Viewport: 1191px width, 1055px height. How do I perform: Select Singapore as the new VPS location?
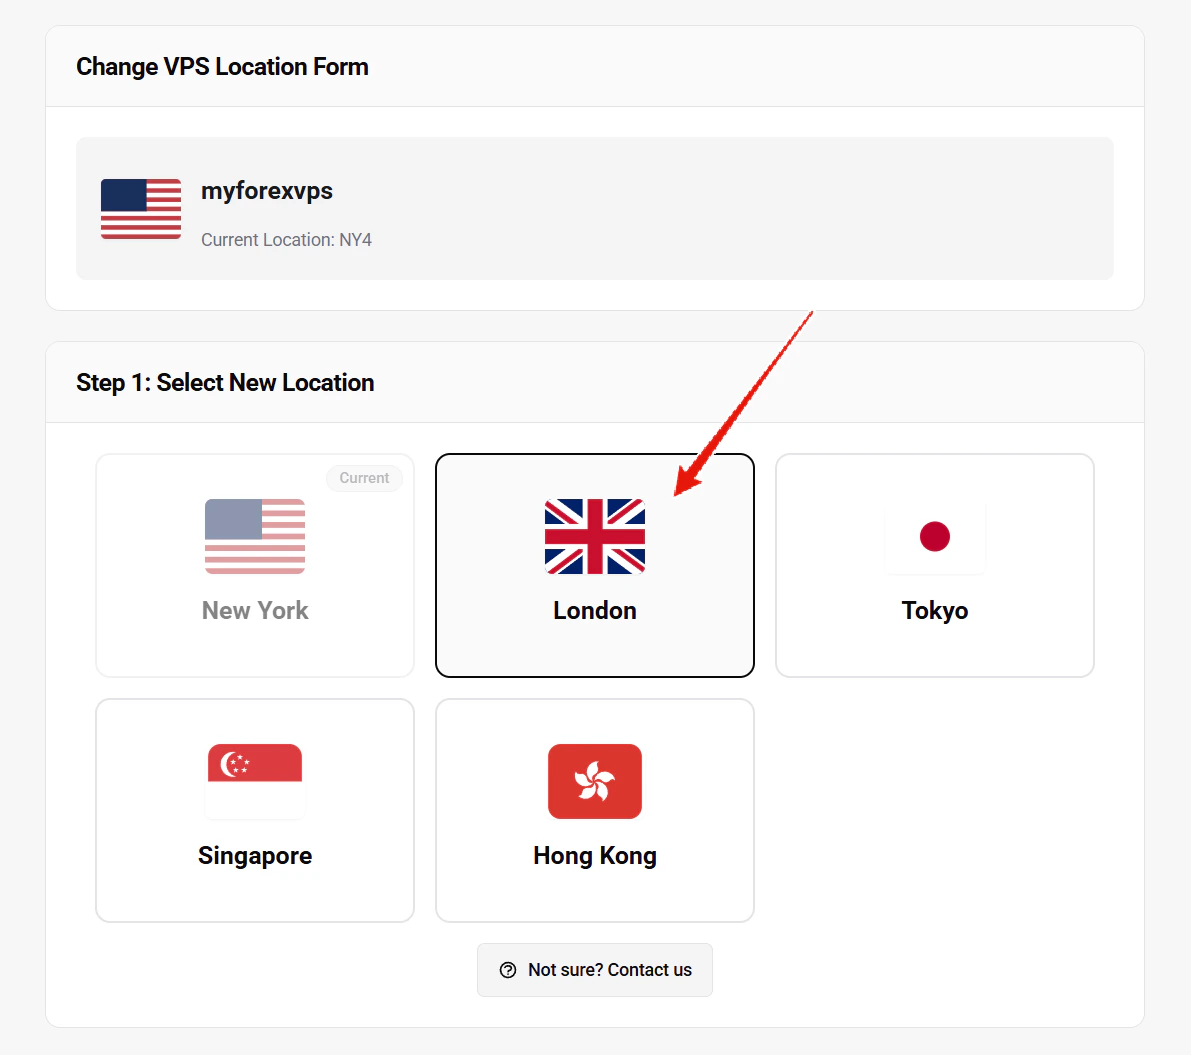[254, 810]
